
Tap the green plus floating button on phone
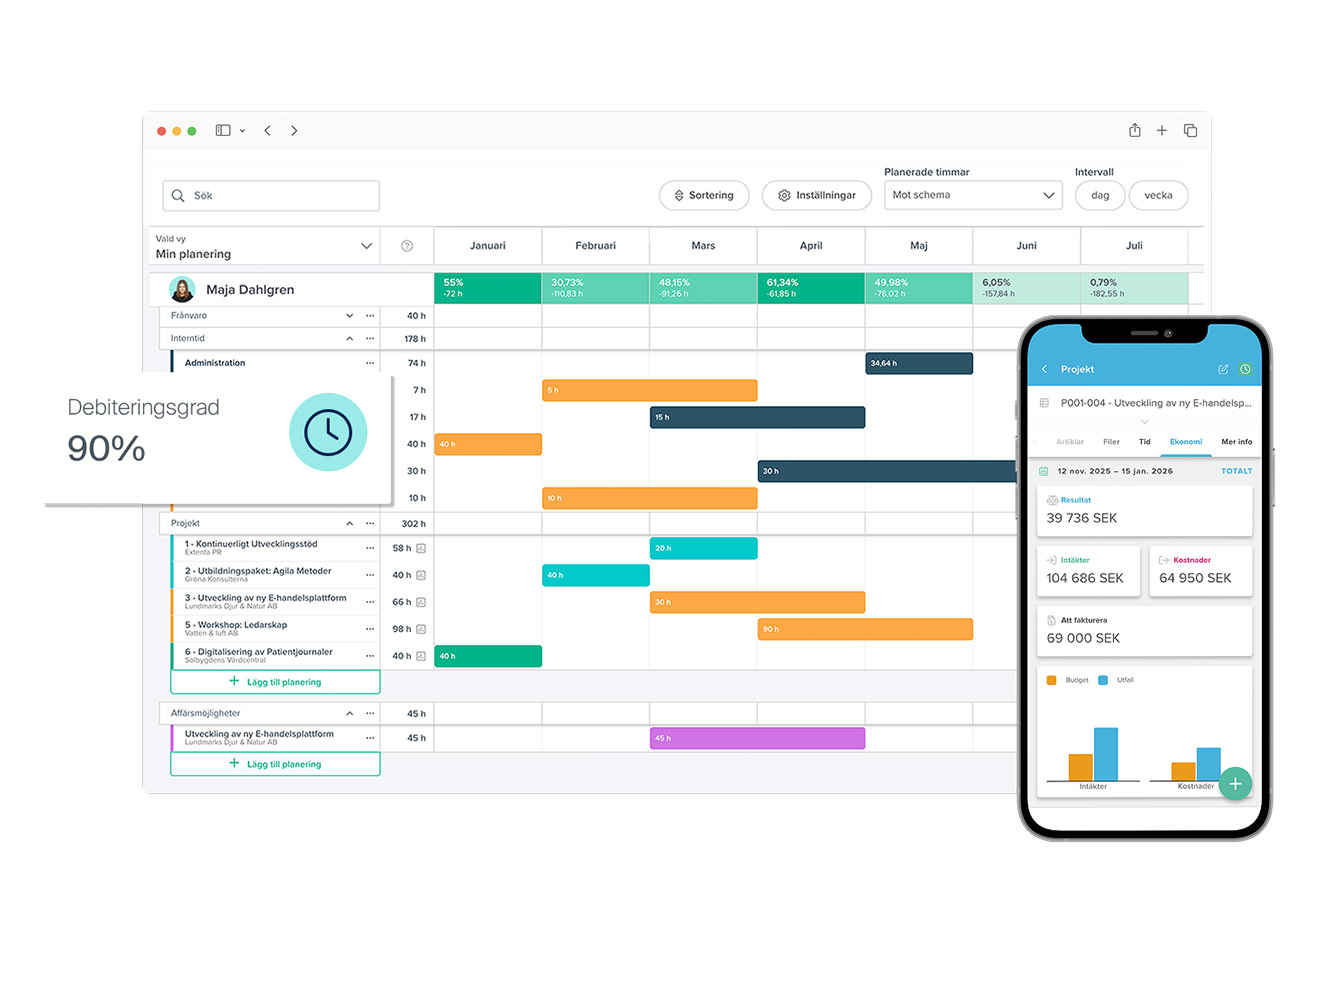pos(1235,783)
